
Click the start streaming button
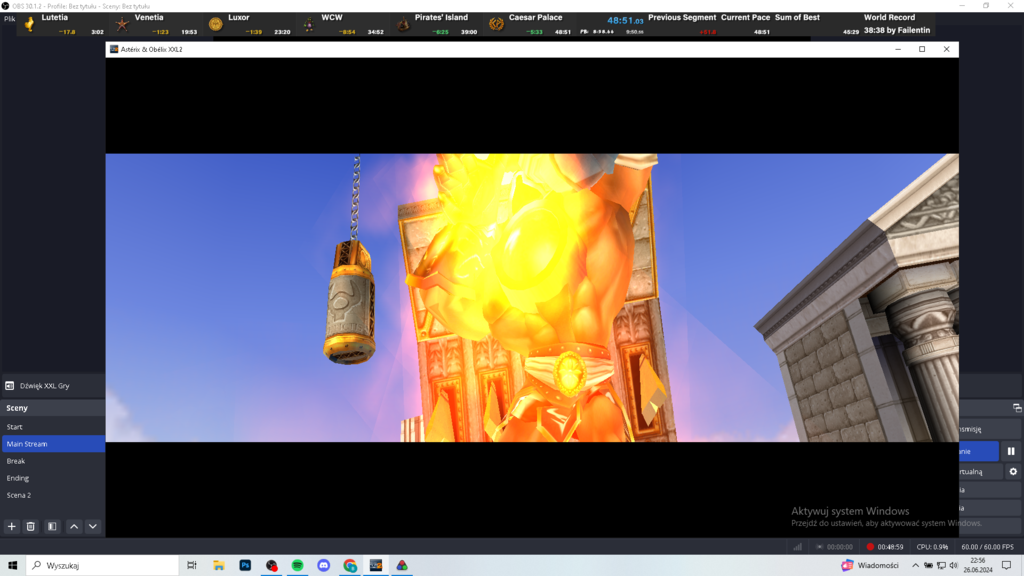(989, 429)
